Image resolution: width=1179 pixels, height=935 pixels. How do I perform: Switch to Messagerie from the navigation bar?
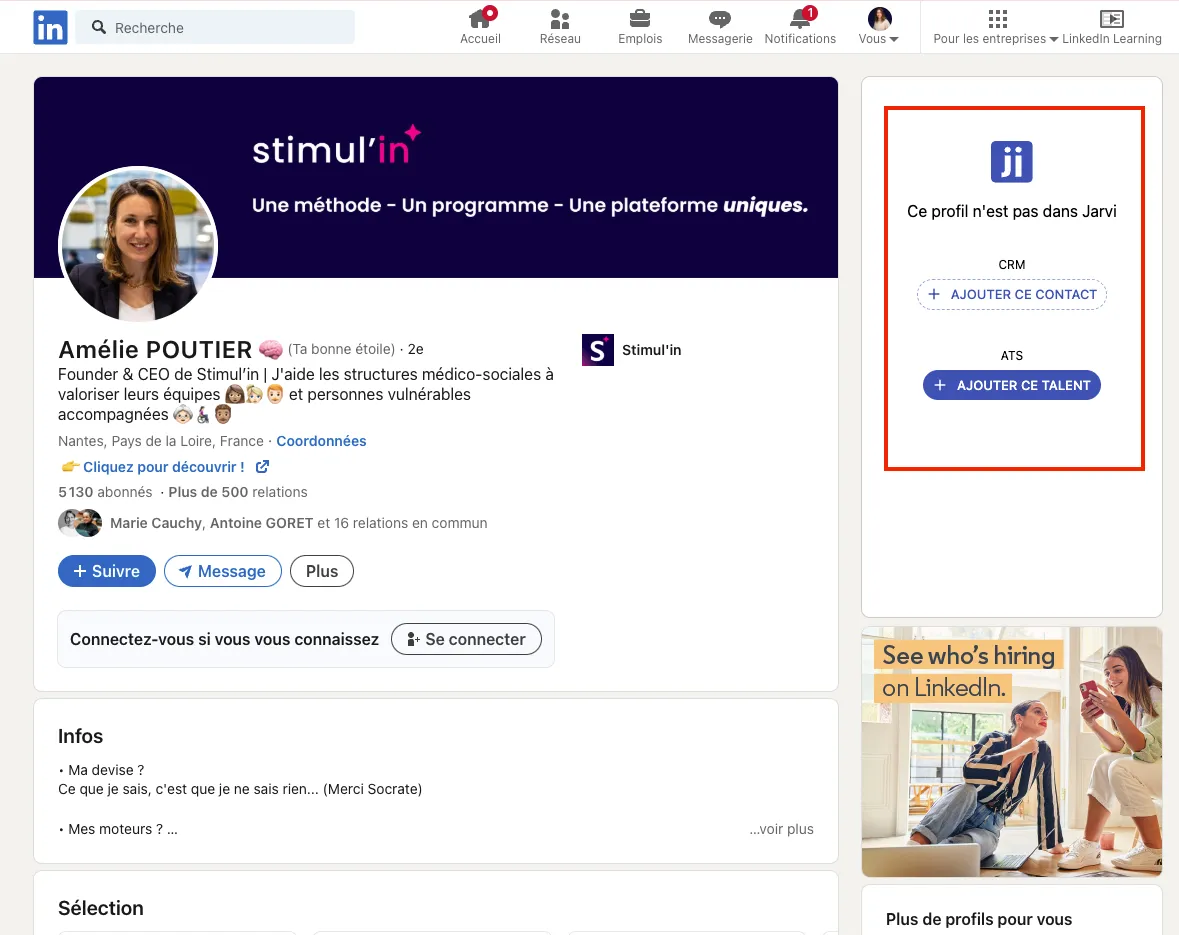click(x=719, y=26)
